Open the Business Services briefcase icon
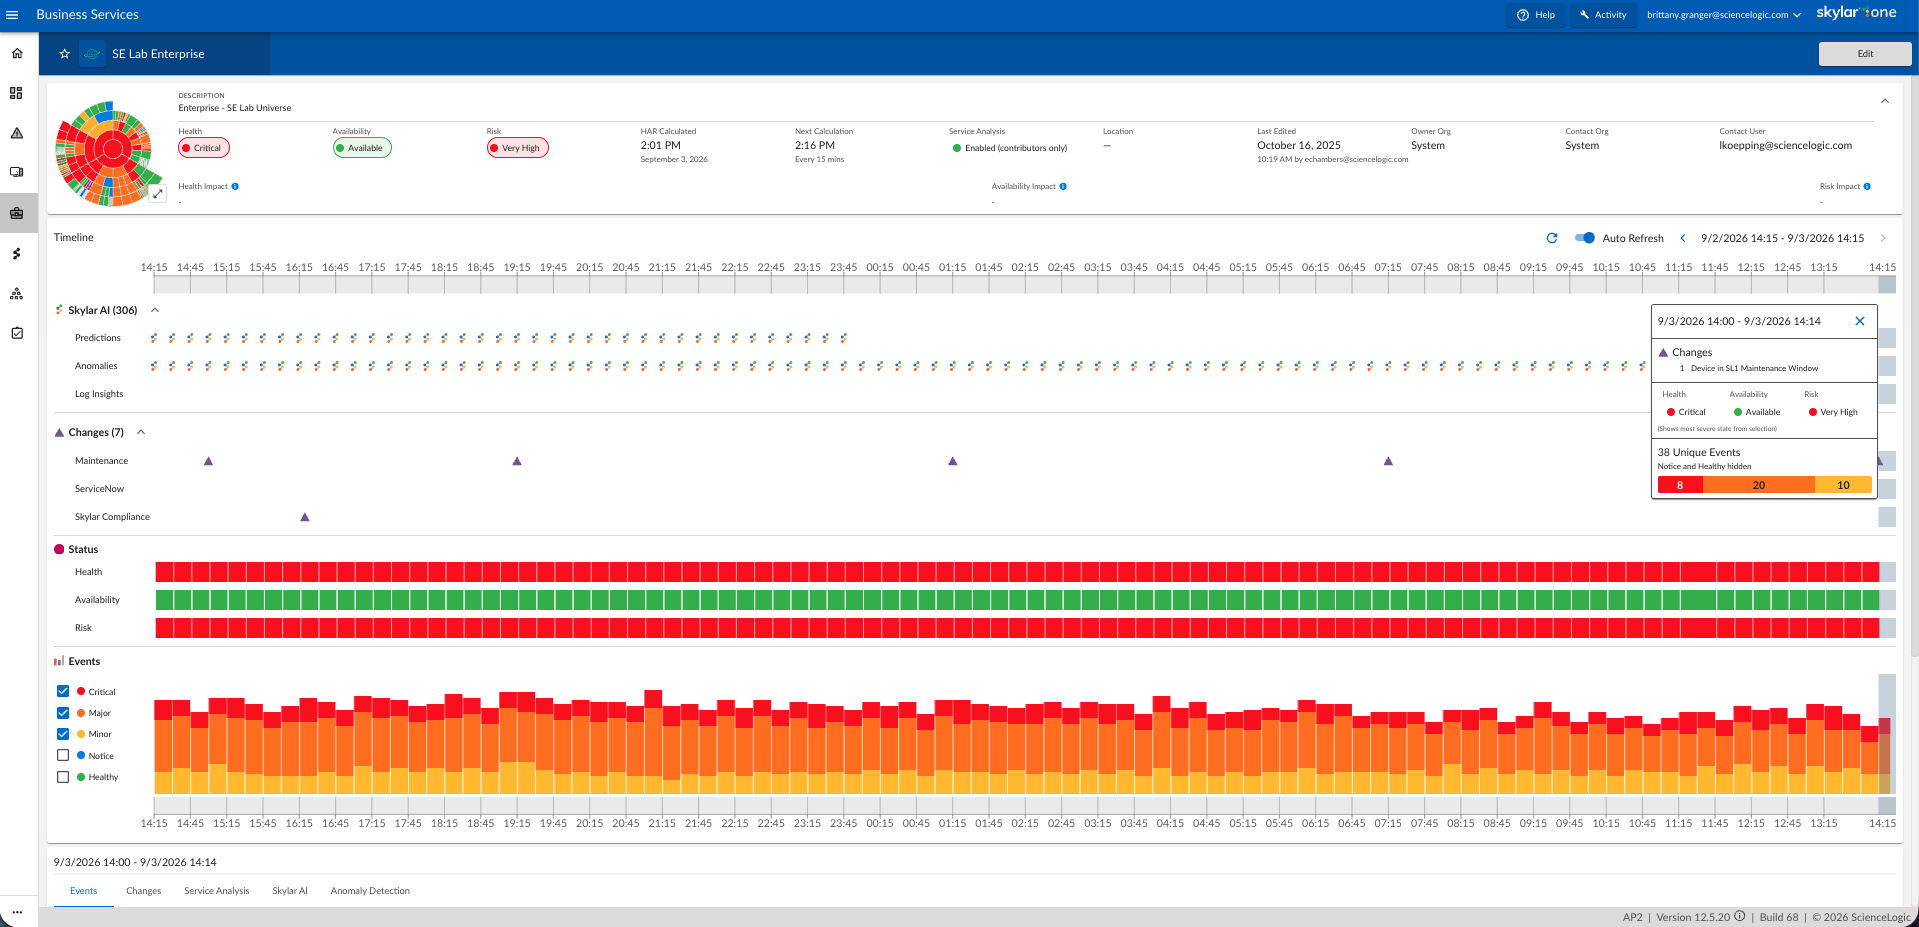The image size is (1919, 927). click(17, 213)
